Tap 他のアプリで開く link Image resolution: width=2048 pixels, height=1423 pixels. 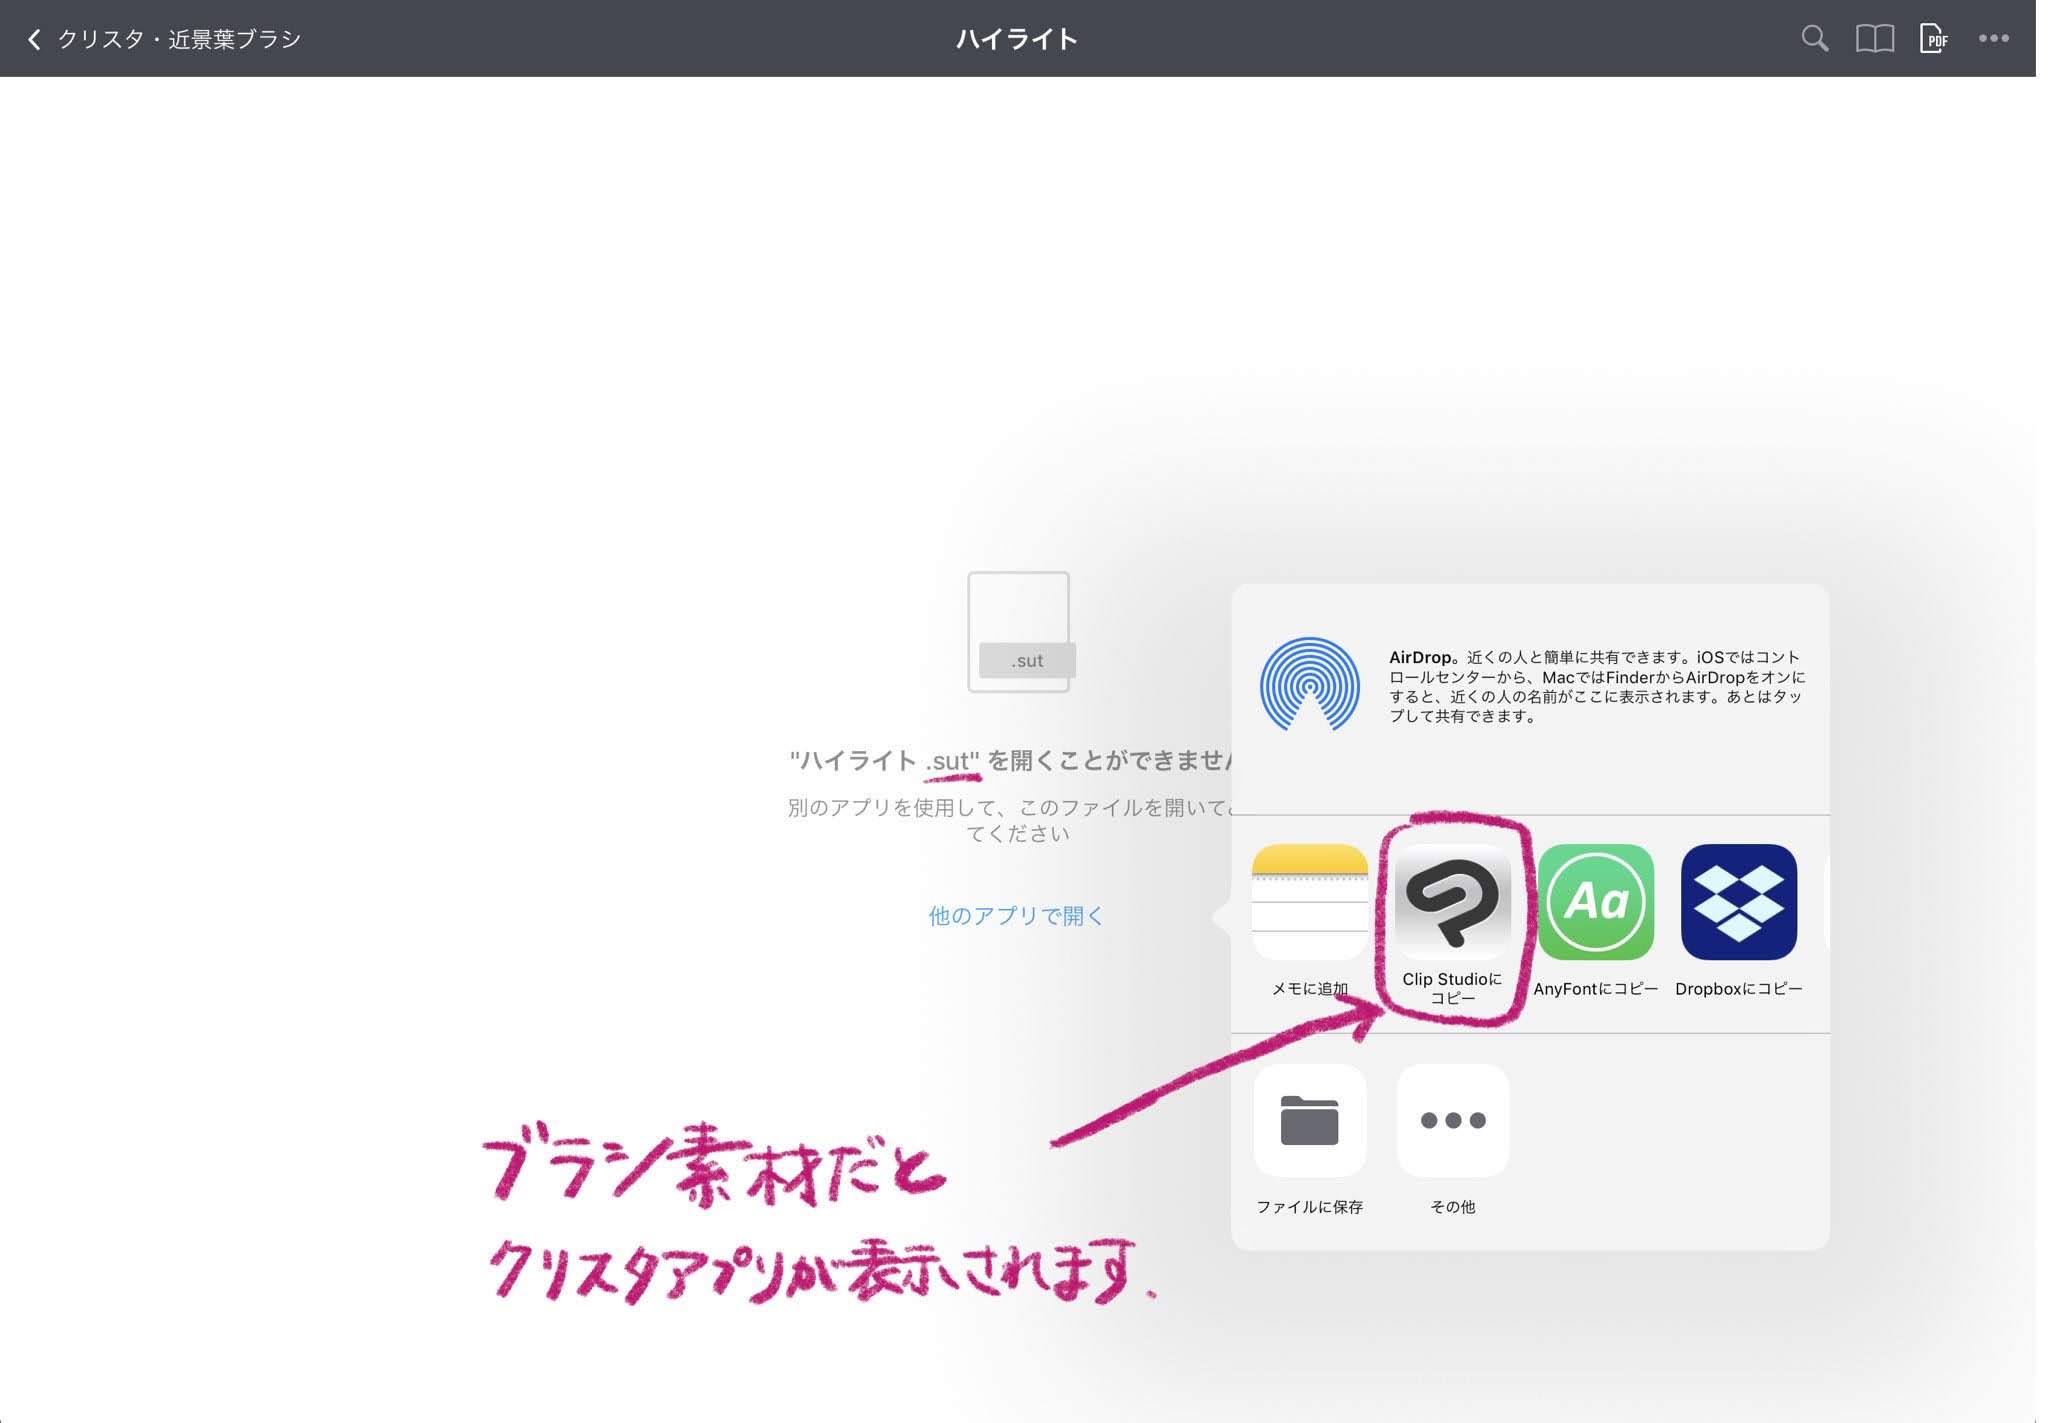coord(1016,916)
